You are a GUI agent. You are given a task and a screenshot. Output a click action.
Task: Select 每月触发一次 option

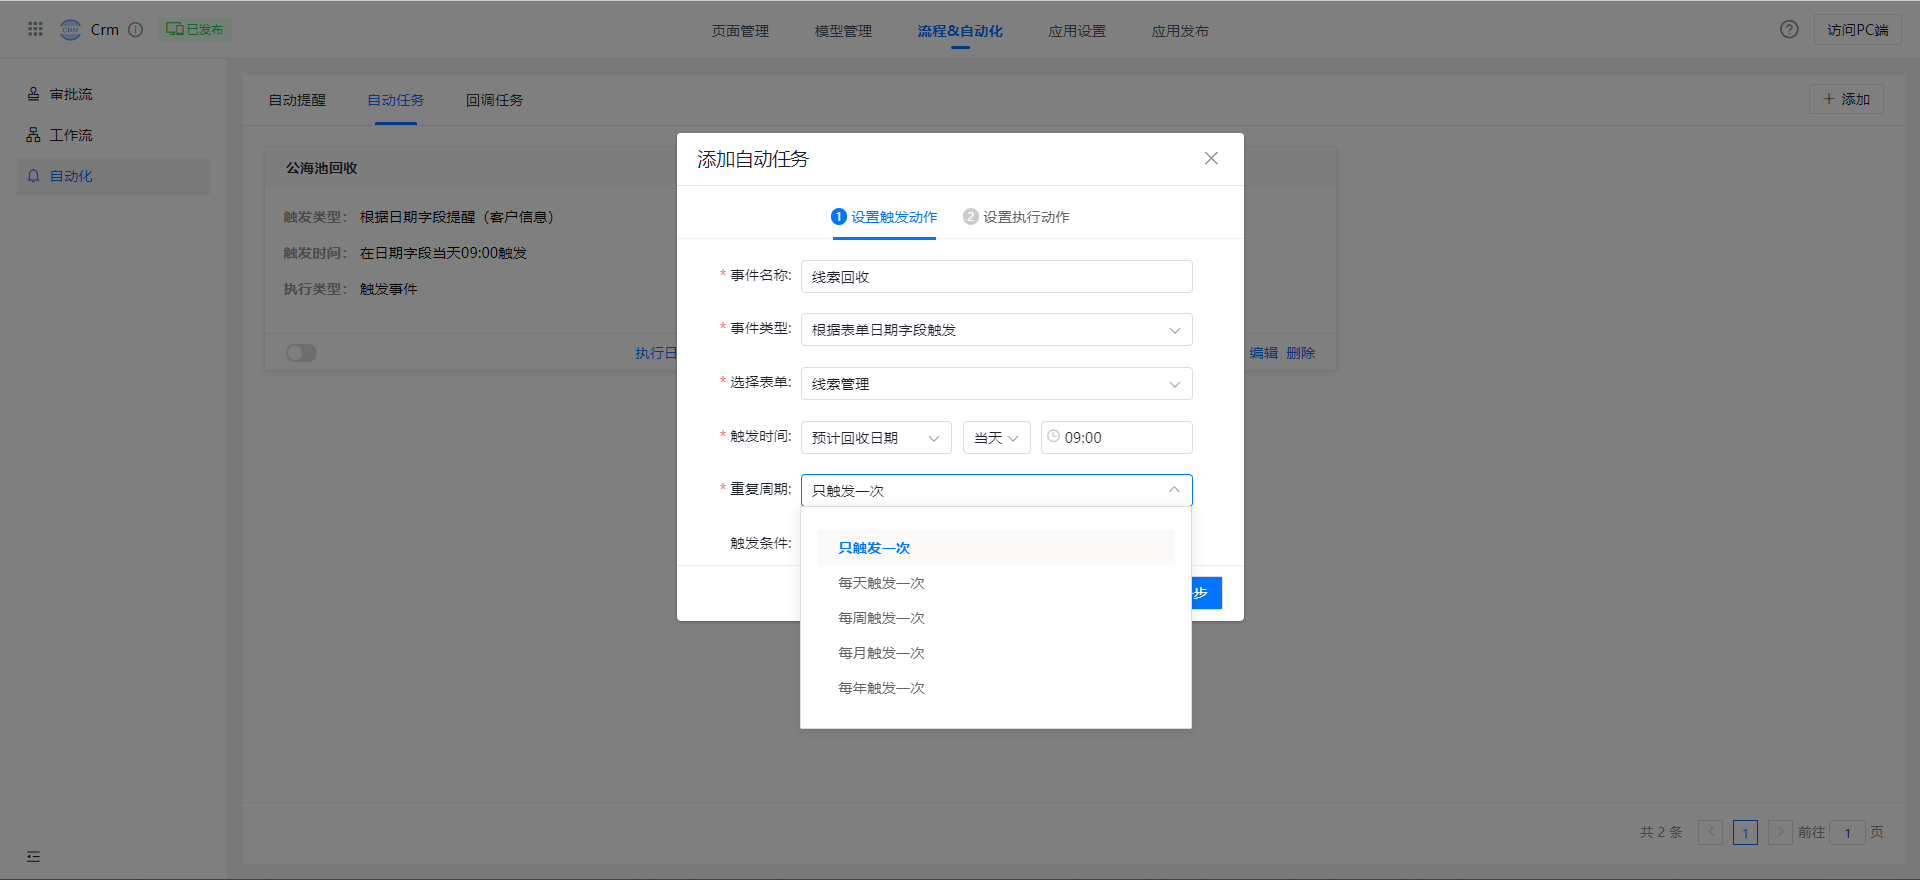[x=996, y=653]
